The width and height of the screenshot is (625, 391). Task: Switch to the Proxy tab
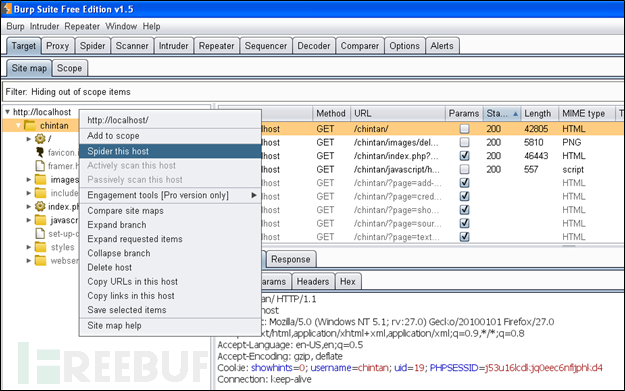click(x=57, y=46)
